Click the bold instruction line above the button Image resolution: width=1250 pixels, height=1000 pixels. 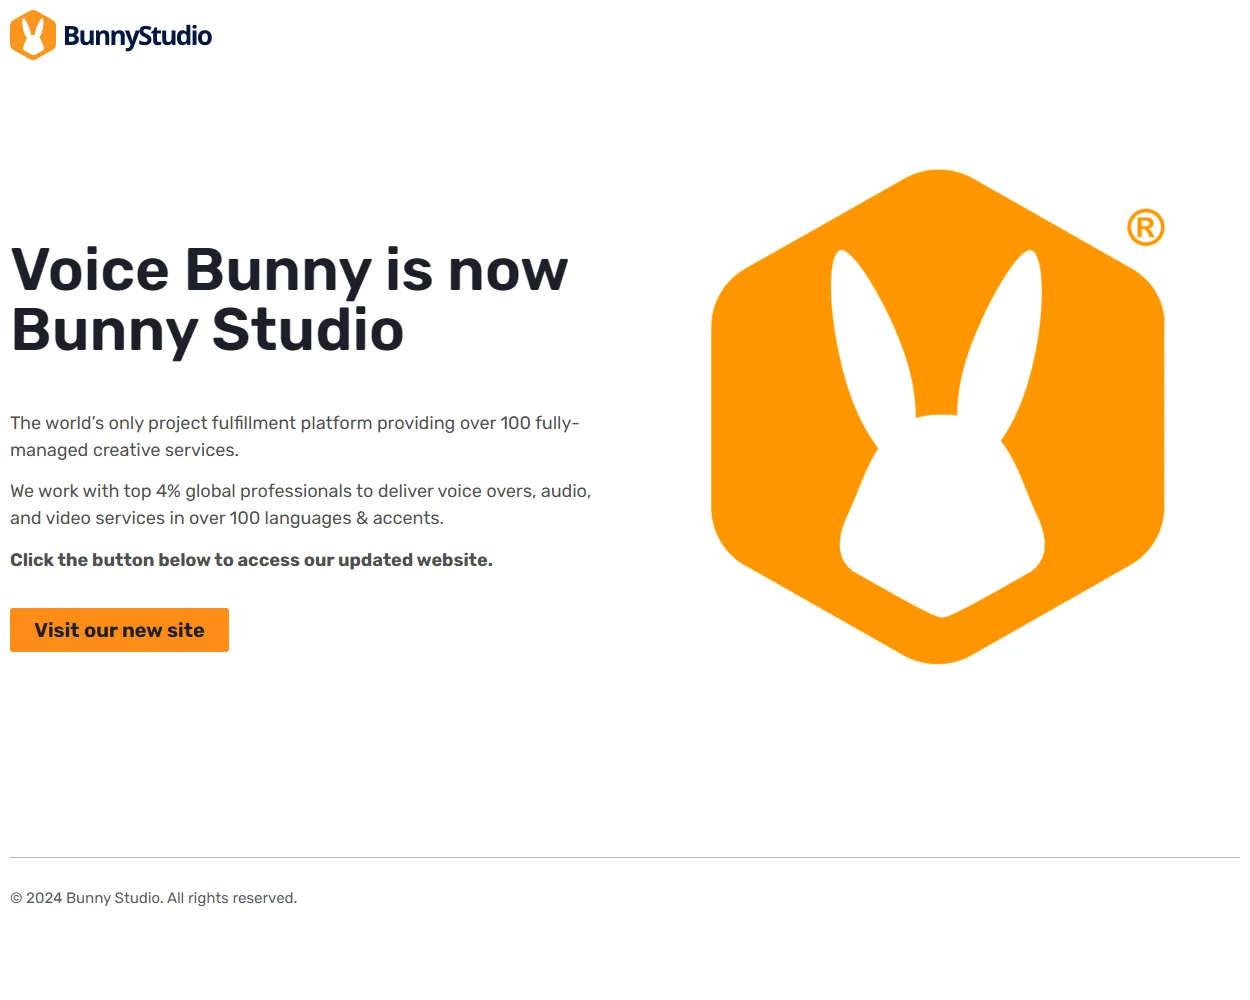[250, 559]
